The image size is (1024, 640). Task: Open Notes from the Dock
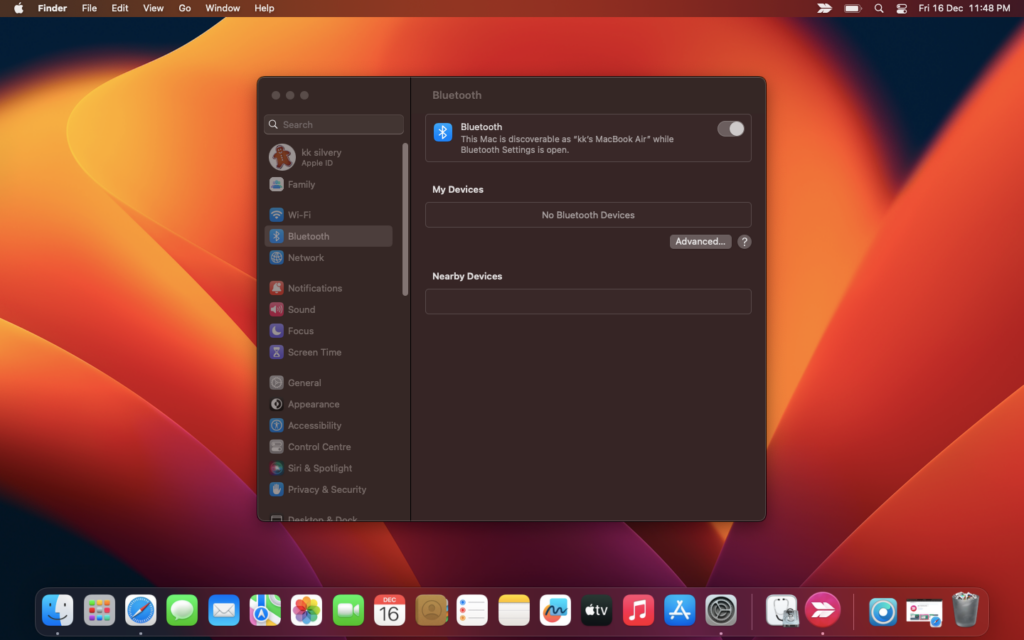point(514,611)
